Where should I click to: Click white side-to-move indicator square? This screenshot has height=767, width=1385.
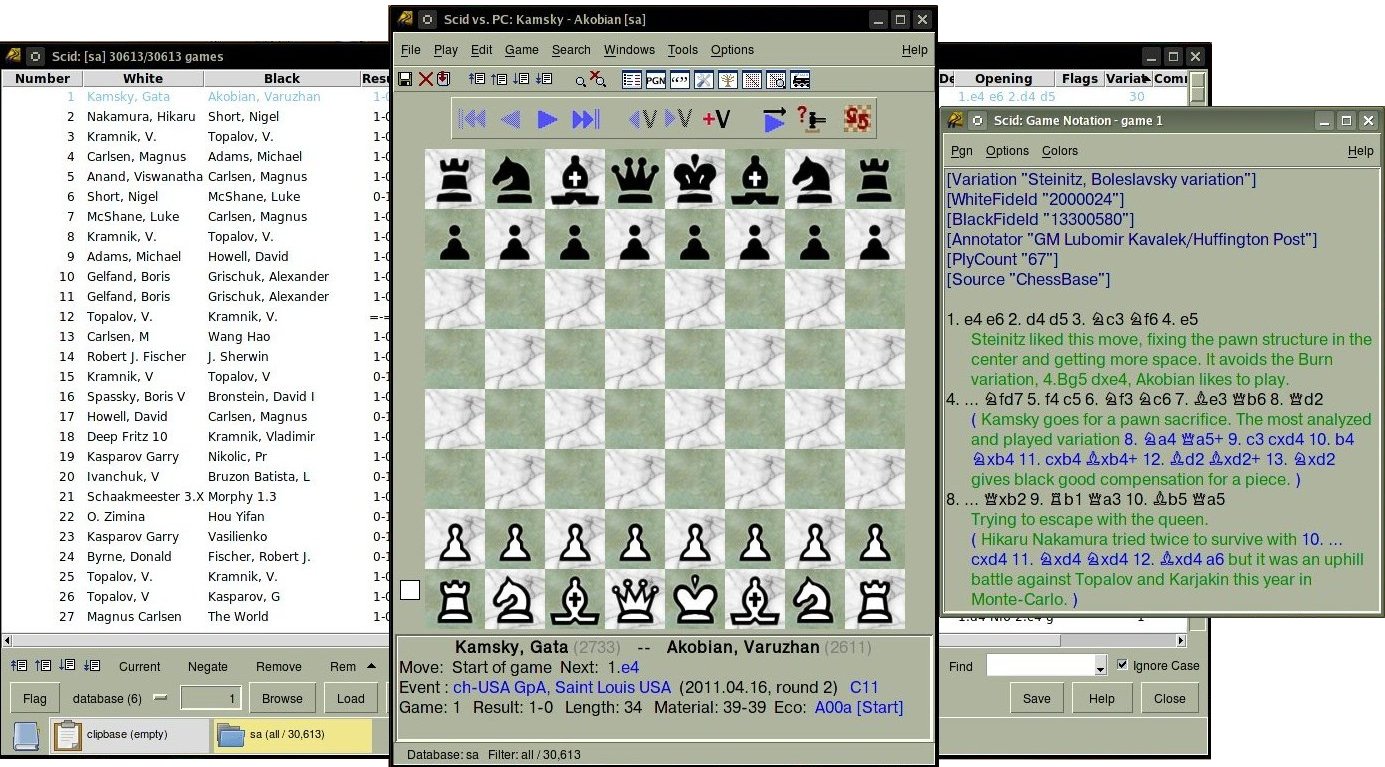point(410,590)
